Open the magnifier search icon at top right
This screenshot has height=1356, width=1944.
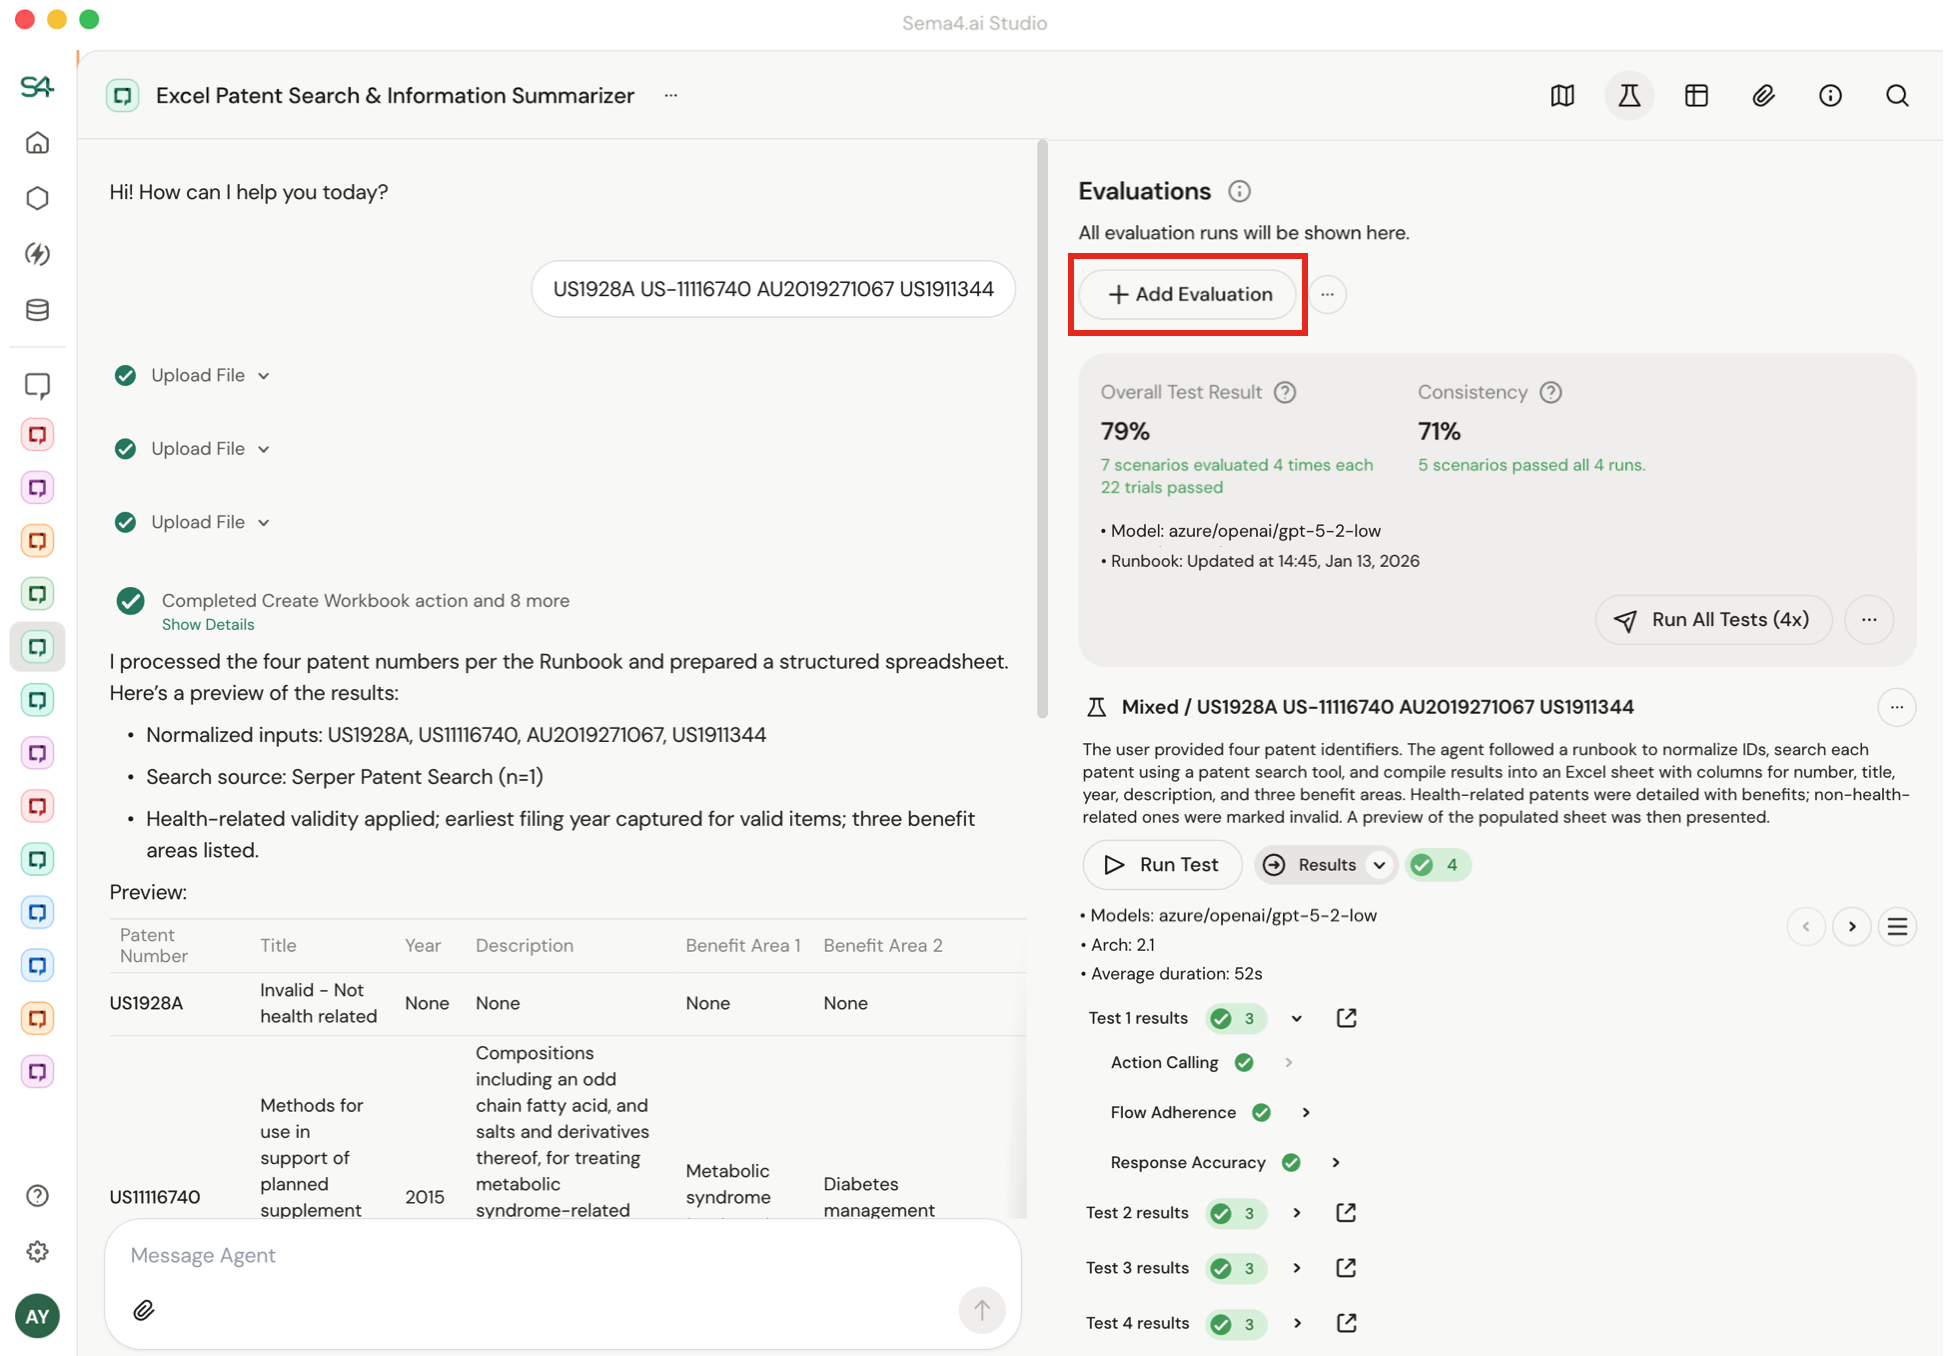point(1897,96)
